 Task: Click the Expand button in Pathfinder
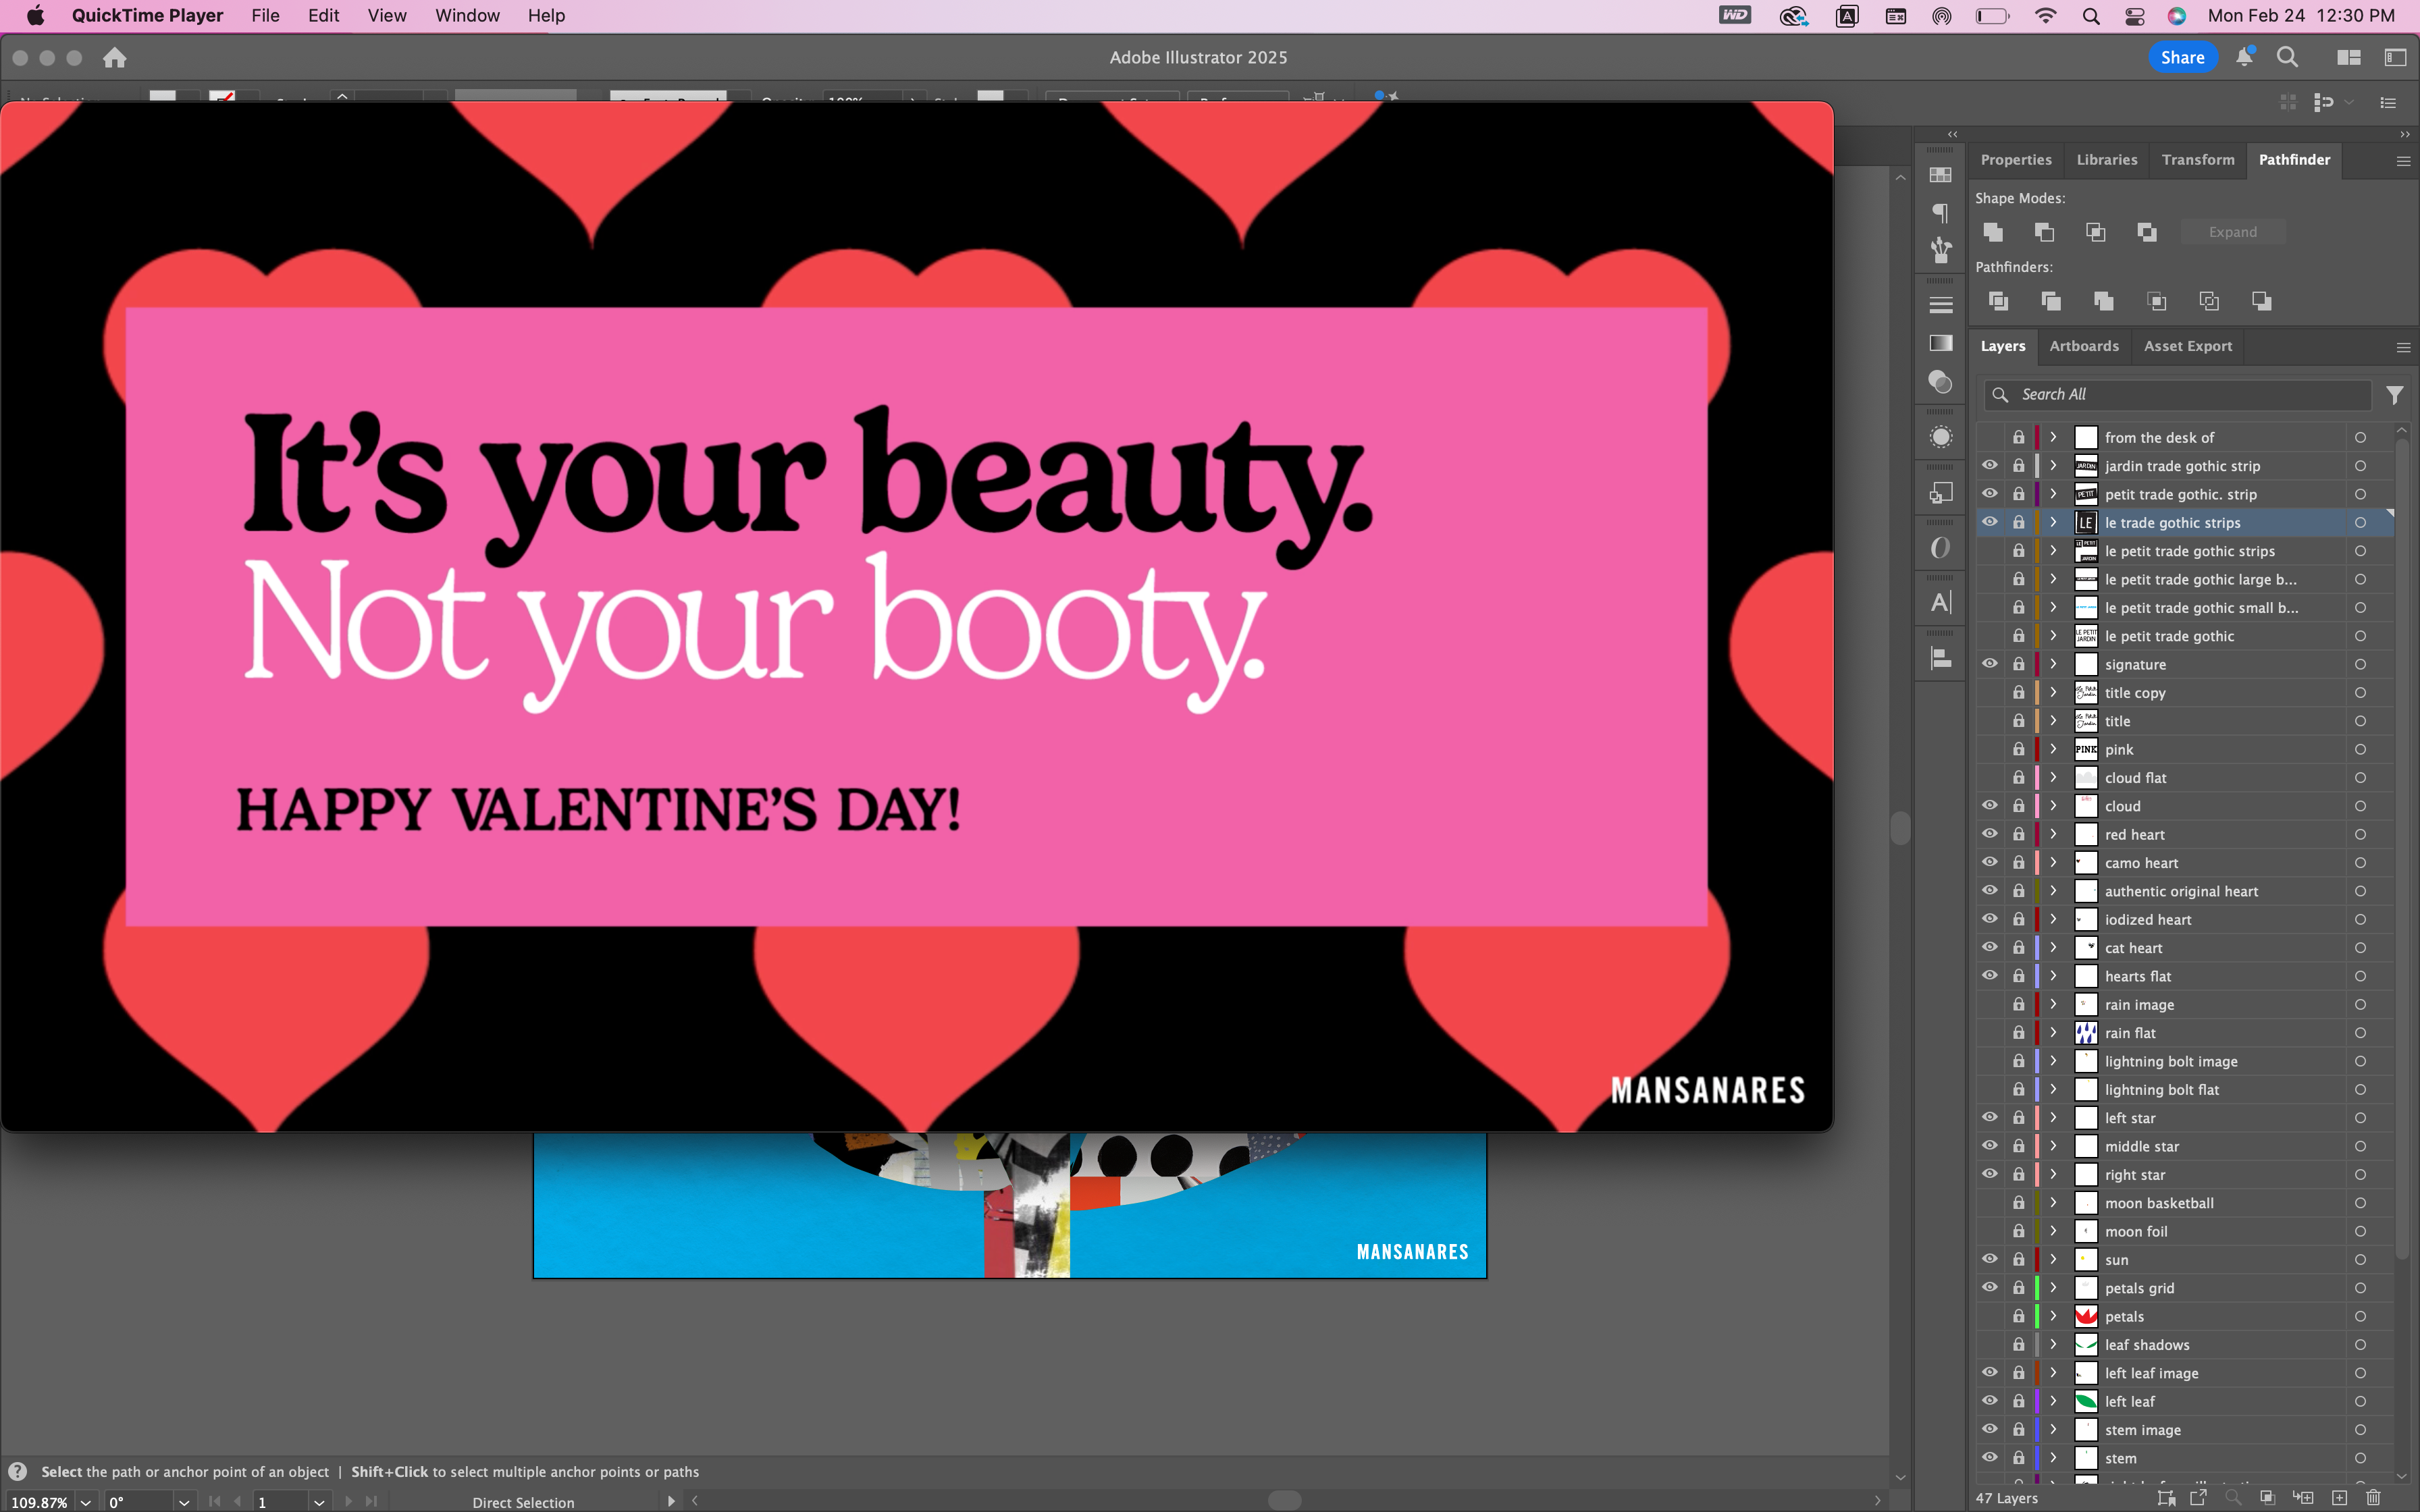[x=2233, y=231]
